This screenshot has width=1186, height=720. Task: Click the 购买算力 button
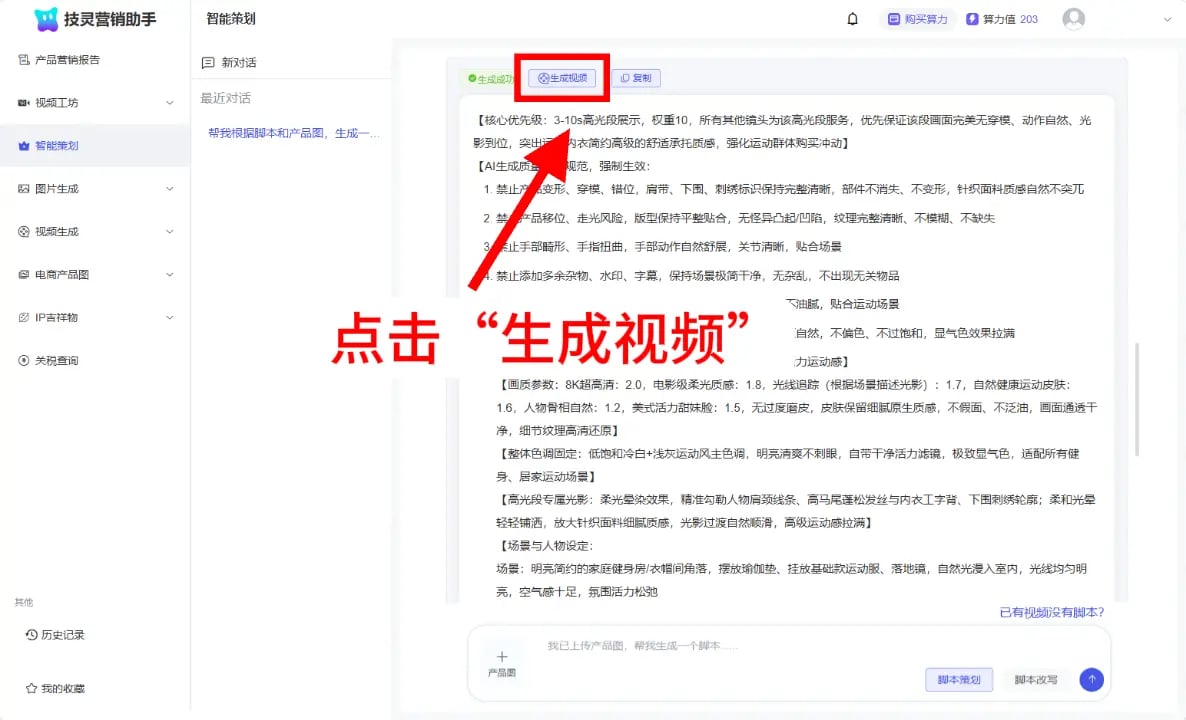[917, 19]
